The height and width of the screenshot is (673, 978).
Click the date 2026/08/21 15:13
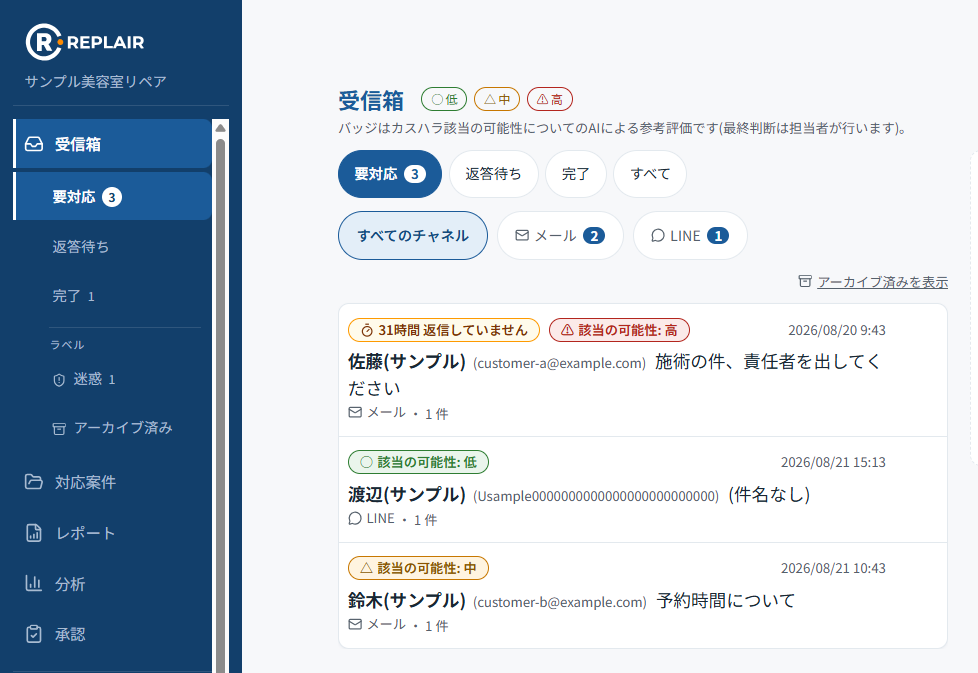pos(833,462)
